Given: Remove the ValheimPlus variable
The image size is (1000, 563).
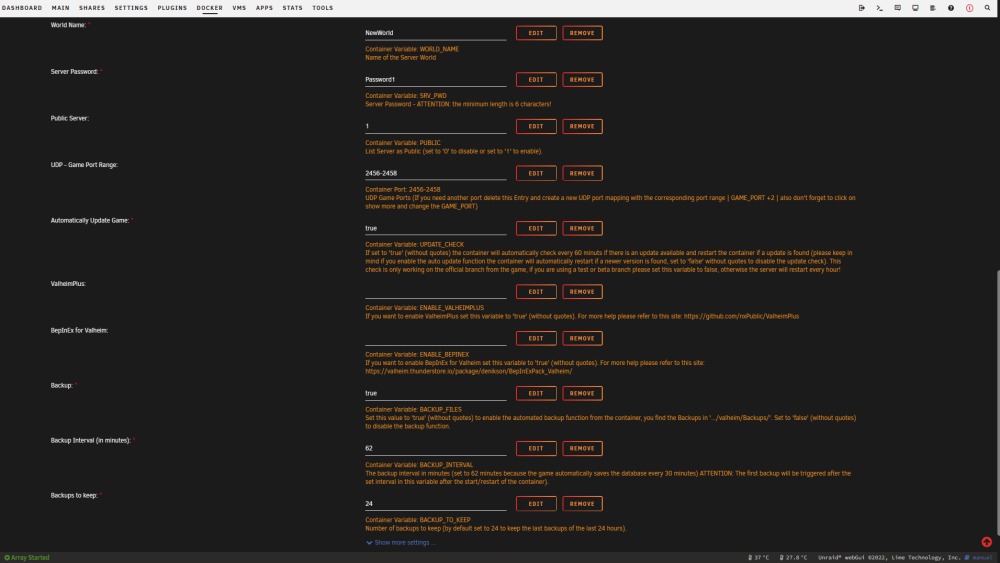Looking at the screenshot, I should [582, 291].
